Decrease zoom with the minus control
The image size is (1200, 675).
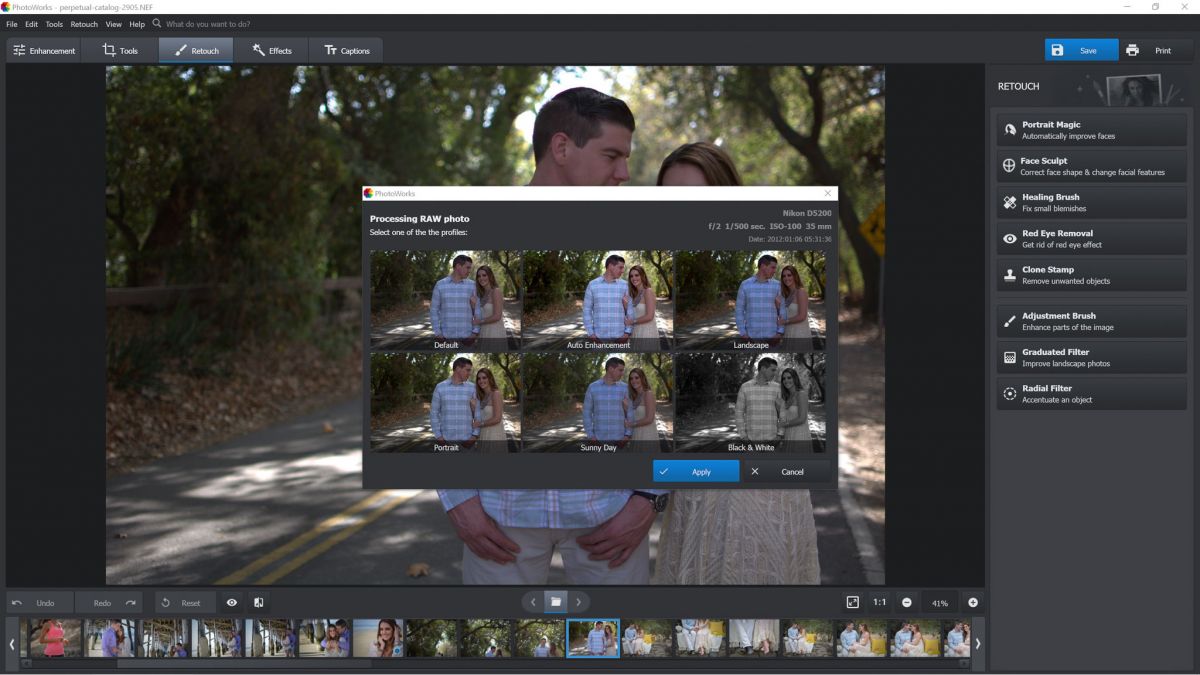pyautogui.click(x=908, y=602)
